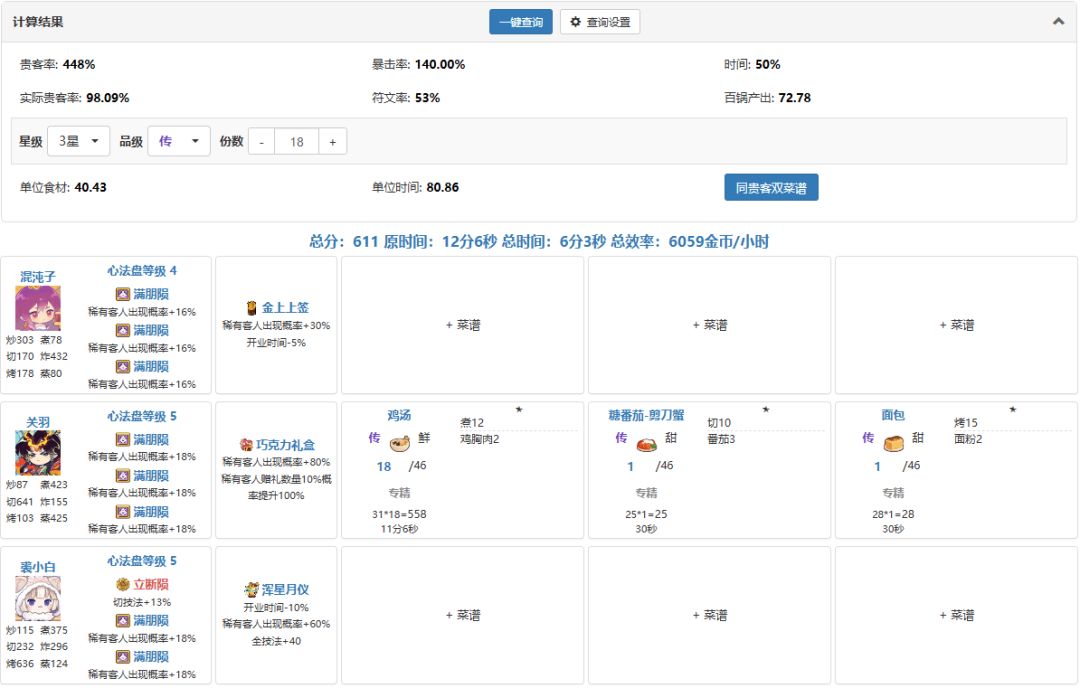
Task: Click 符文率 value 53%
Action: coord(428,98)
